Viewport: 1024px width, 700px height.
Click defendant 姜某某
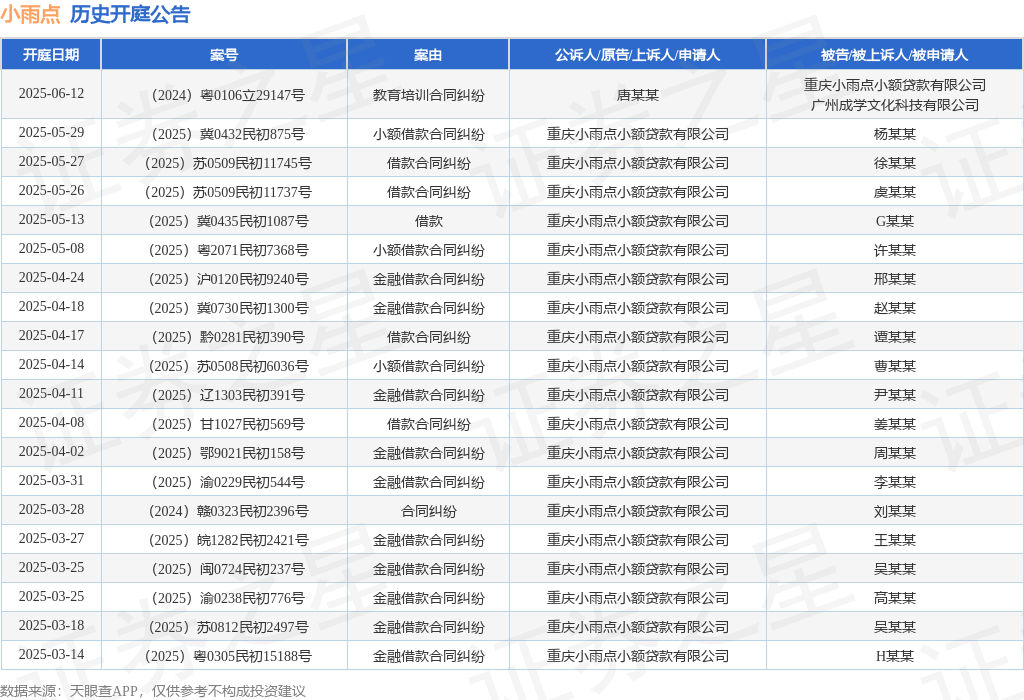tap(895, 424)
